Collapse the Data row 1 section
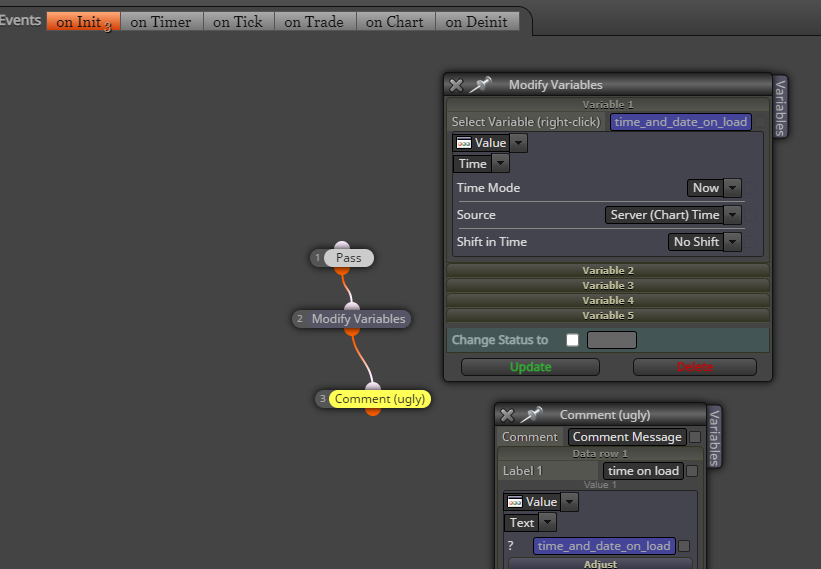 click(x=600, y=453)
